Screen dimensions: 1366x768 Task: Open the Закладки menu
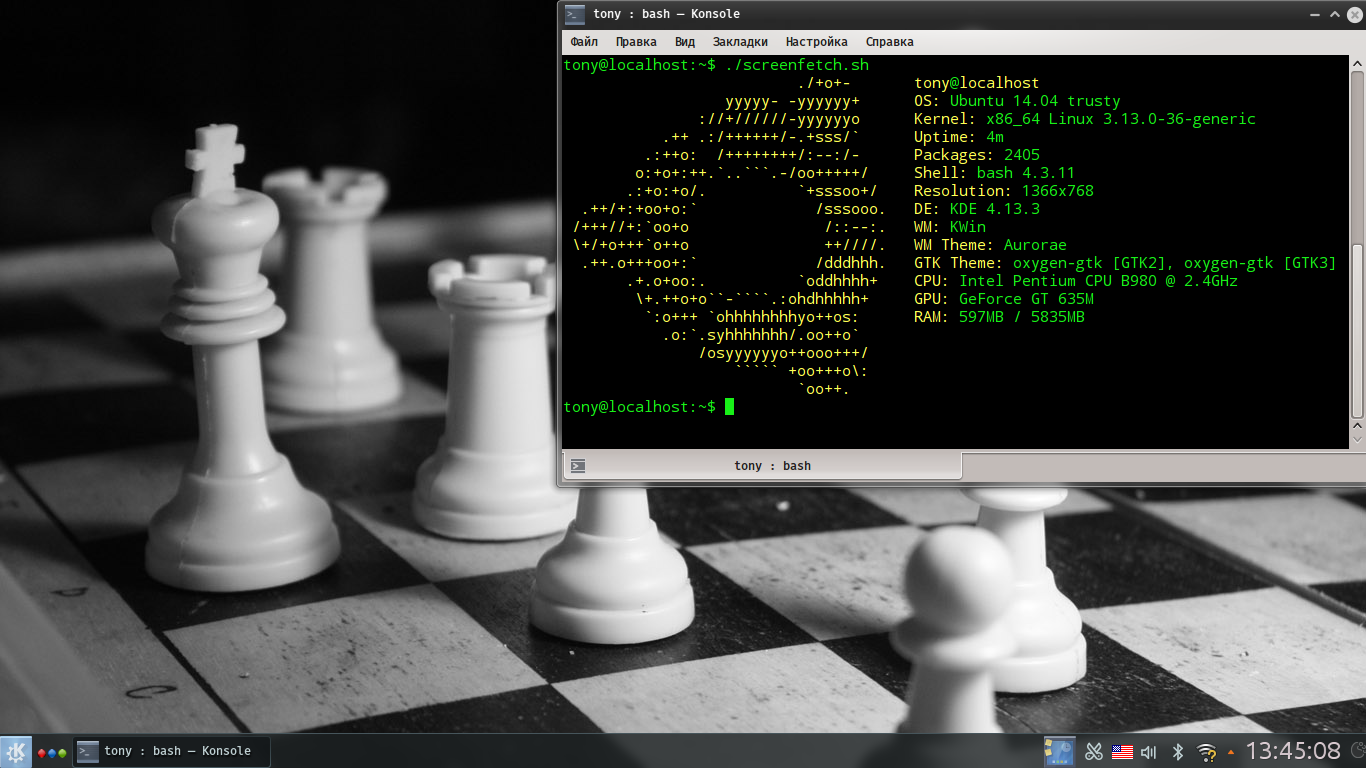pyautogui.click(x=740, y=42)
